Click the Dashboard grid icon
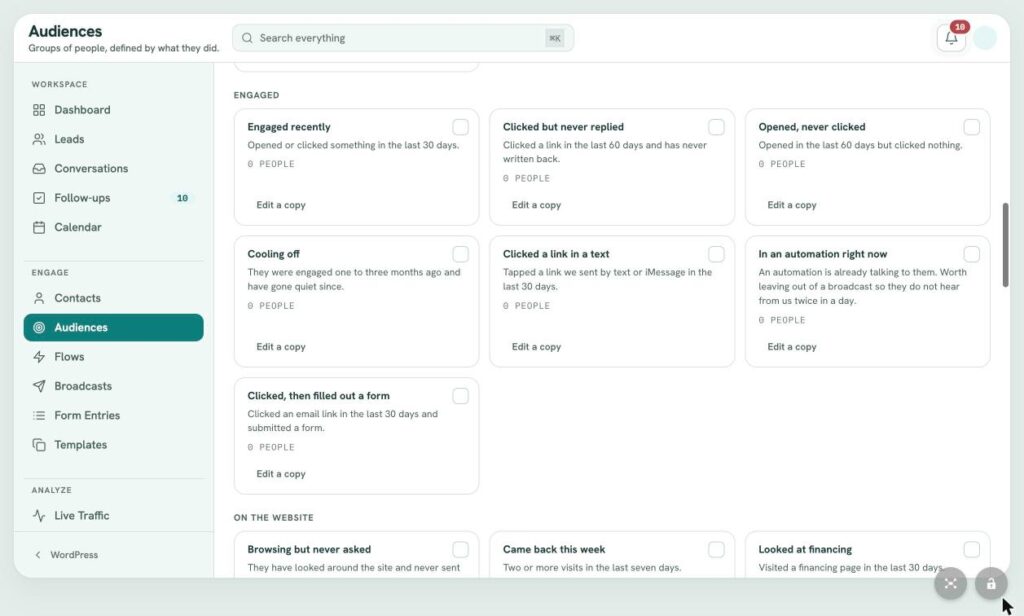Screen dimensions: 1024x616 pyautogui.click(x=39, y=110)
